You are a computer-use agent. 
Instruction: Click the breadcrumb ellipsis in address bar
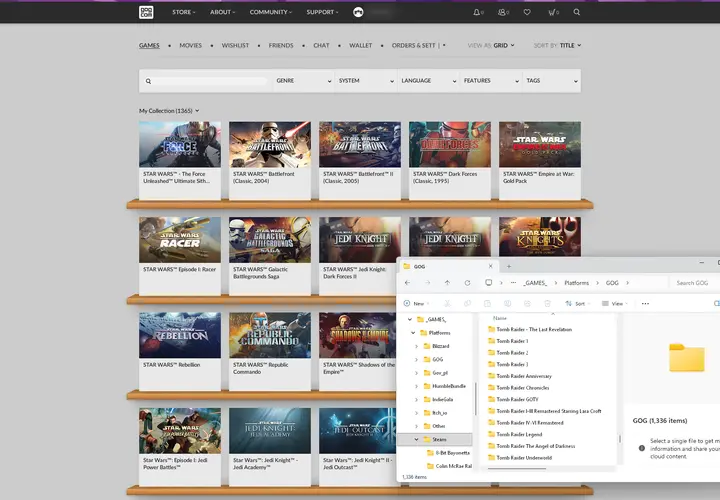pos(513,283)
